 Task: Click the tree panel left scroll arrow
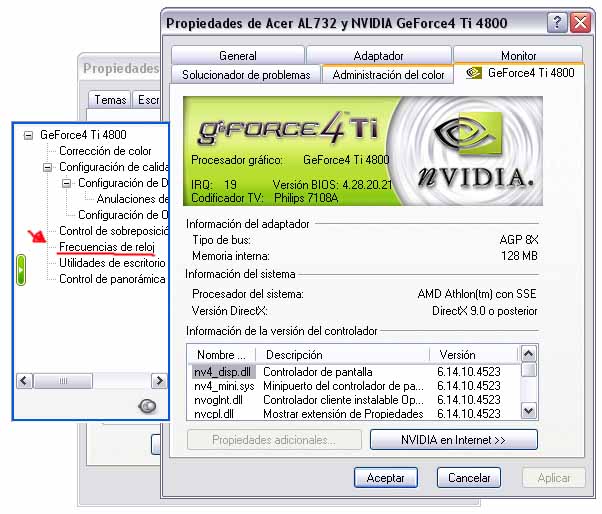(x=24, y=381)
